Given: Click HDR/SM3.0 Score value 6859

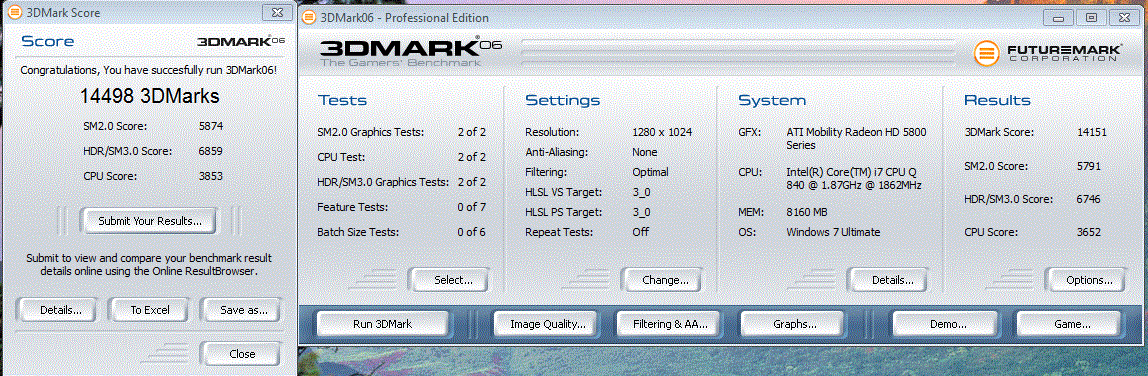Looking at the screenshot, I should pos(211,151).
